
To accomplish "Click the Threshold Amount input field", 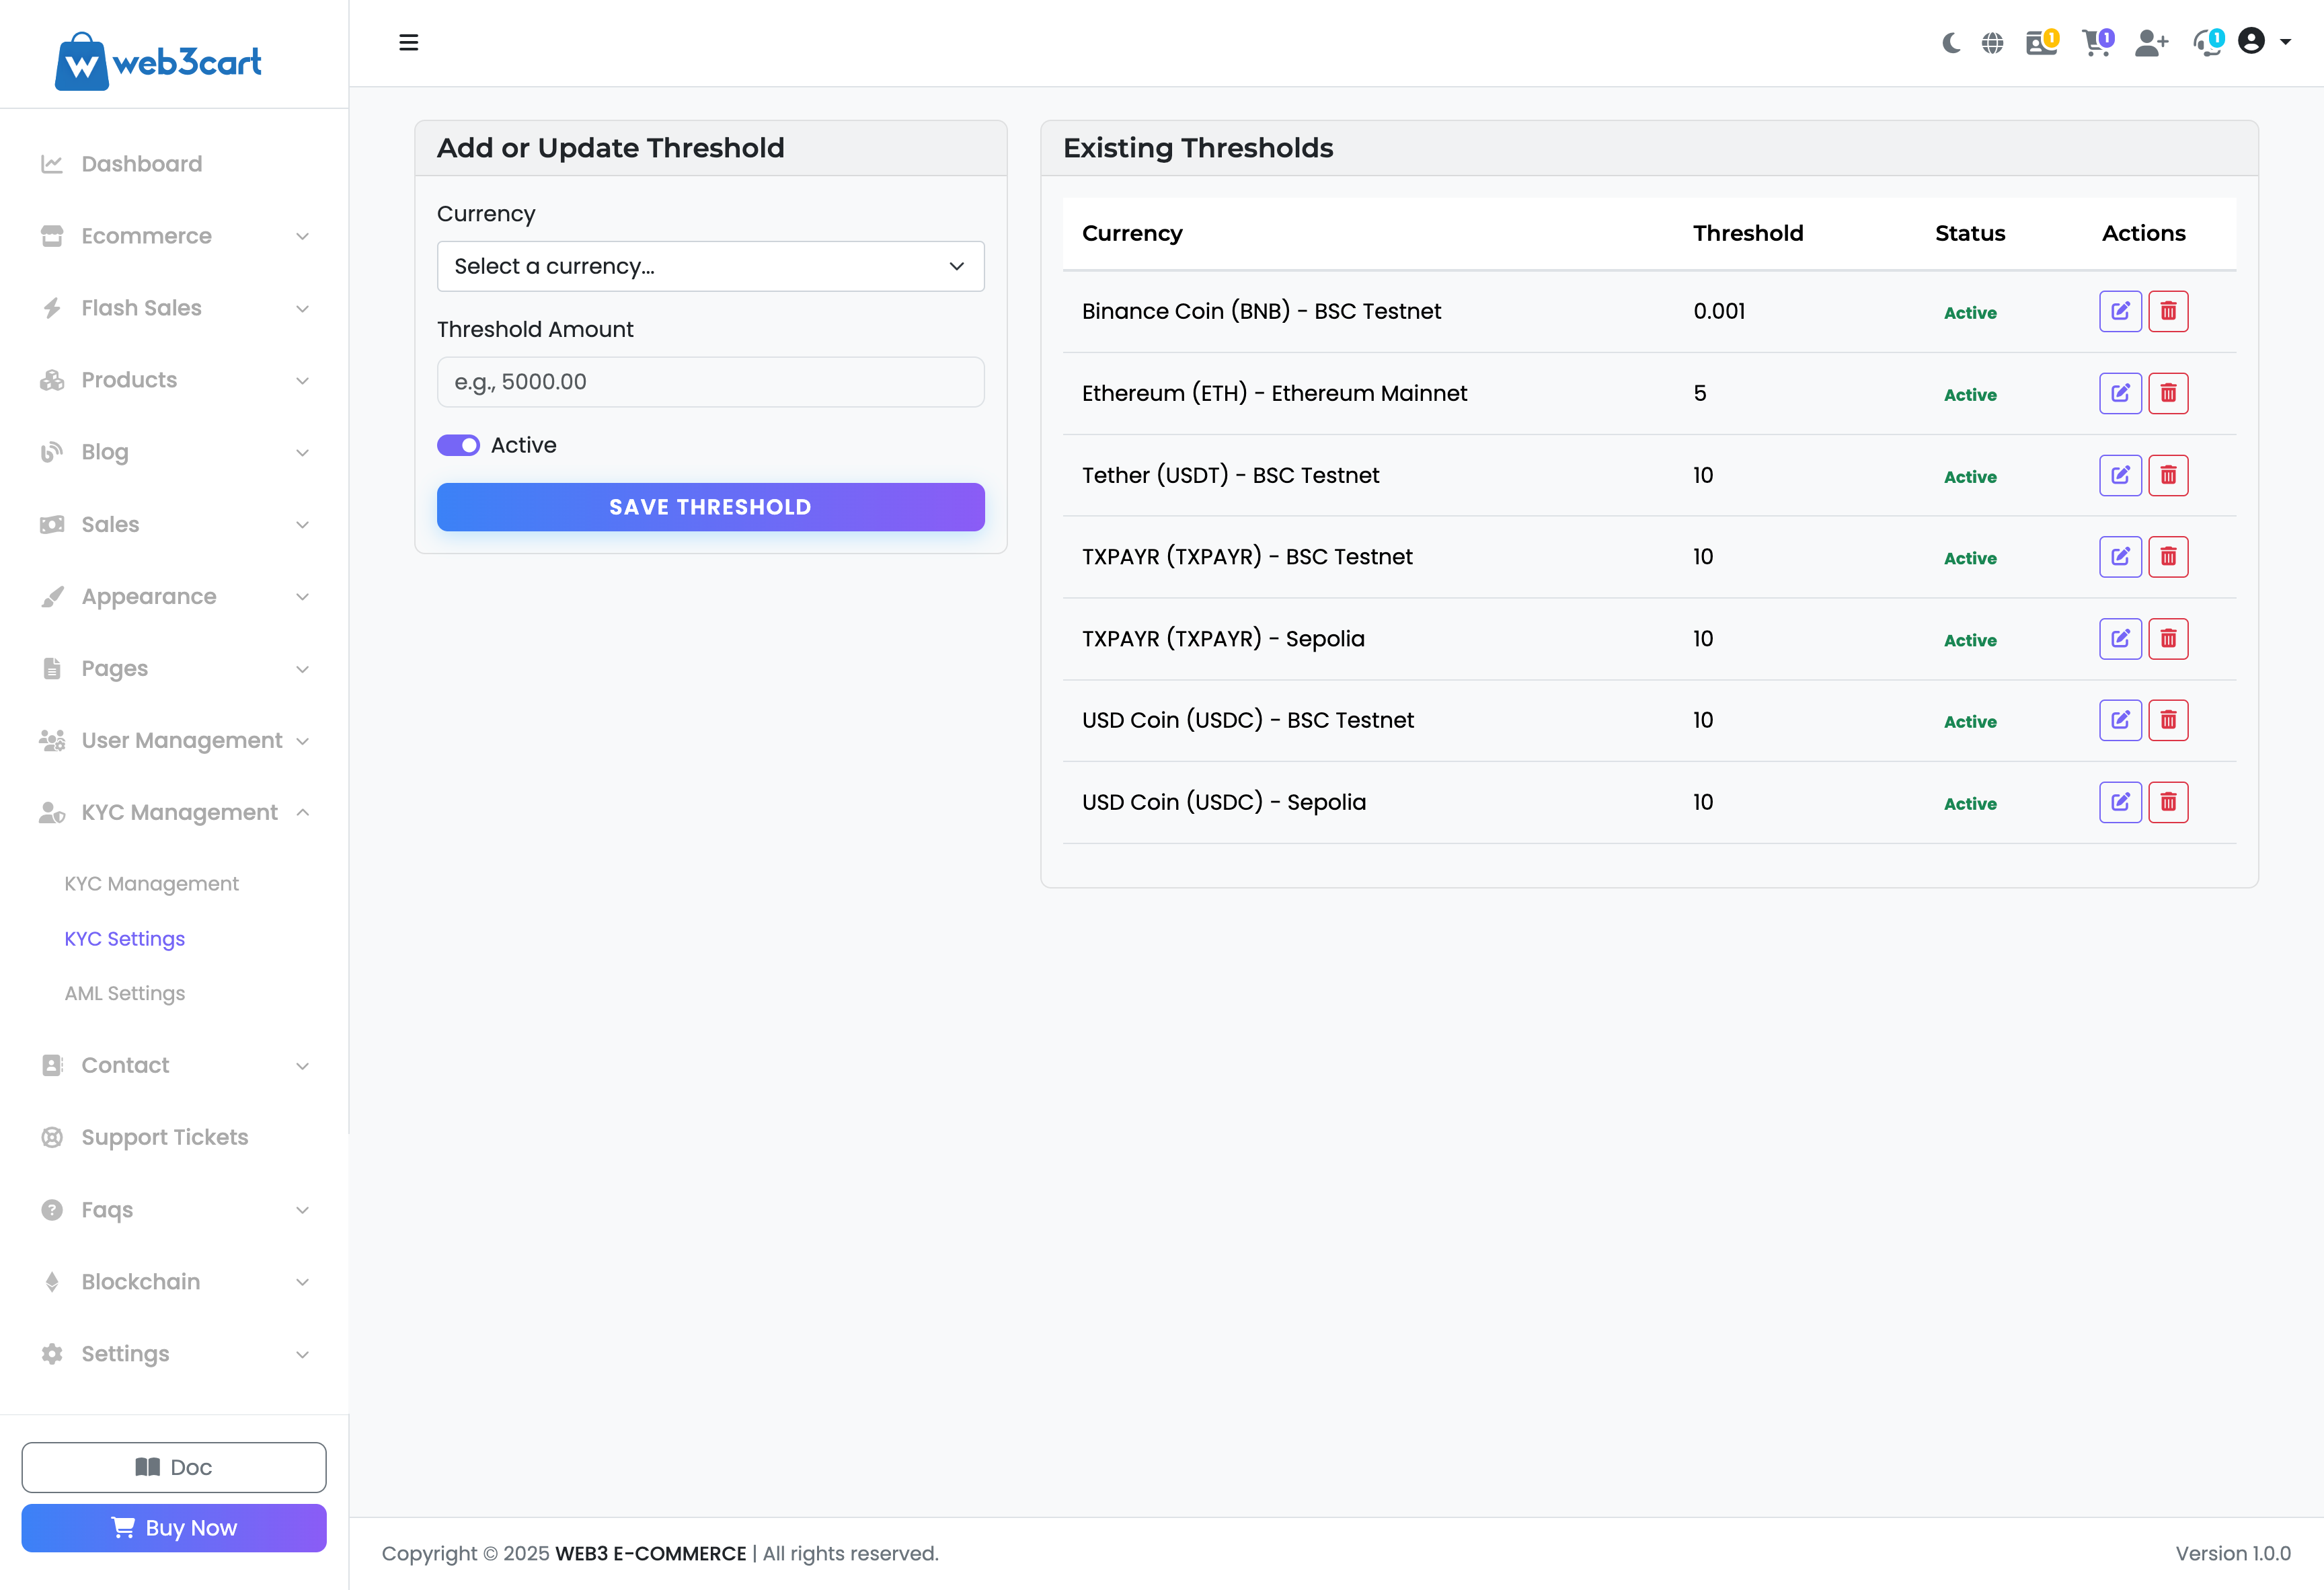I will 710,382.
